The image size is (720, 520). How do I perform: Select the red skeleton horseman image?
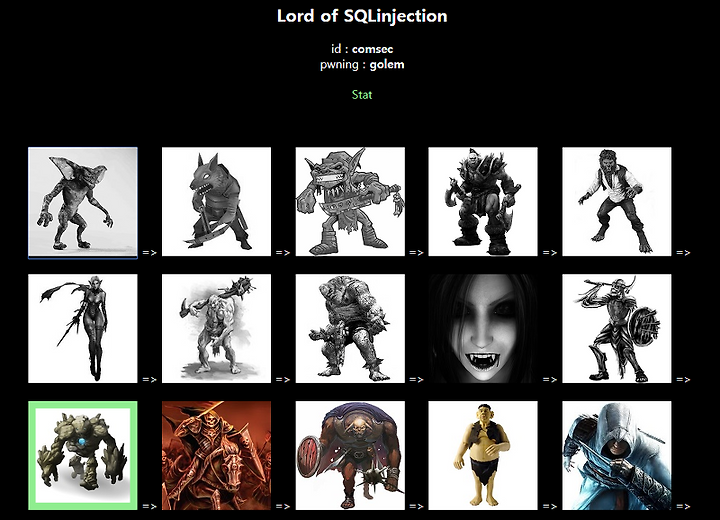(x=216, y=455)
